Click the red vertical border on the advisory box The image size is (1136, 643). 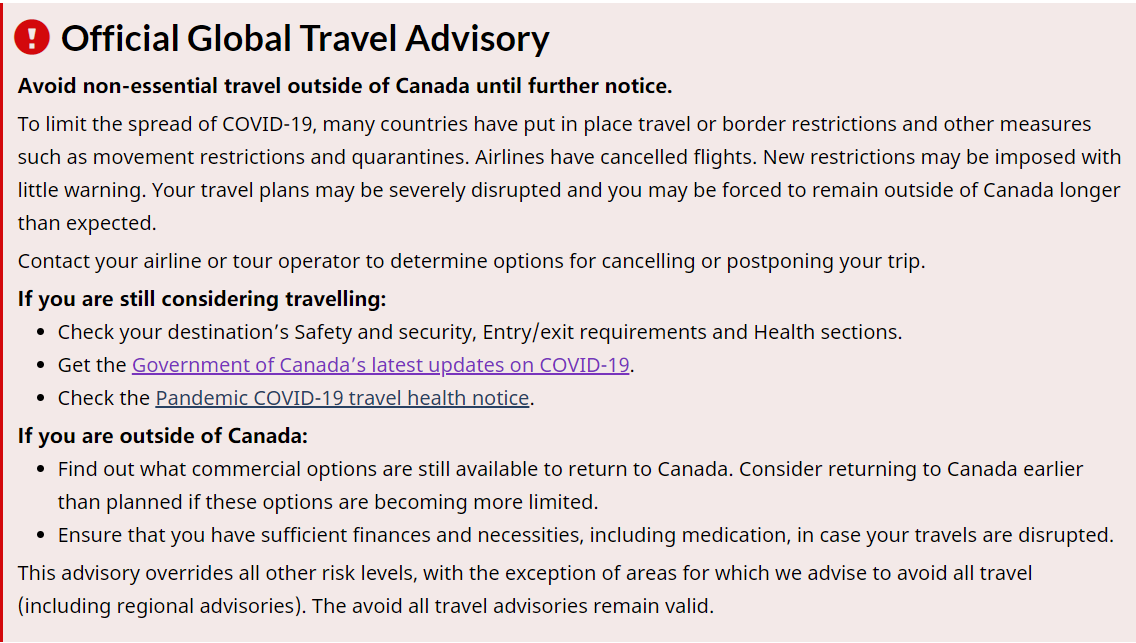point(2,322)
